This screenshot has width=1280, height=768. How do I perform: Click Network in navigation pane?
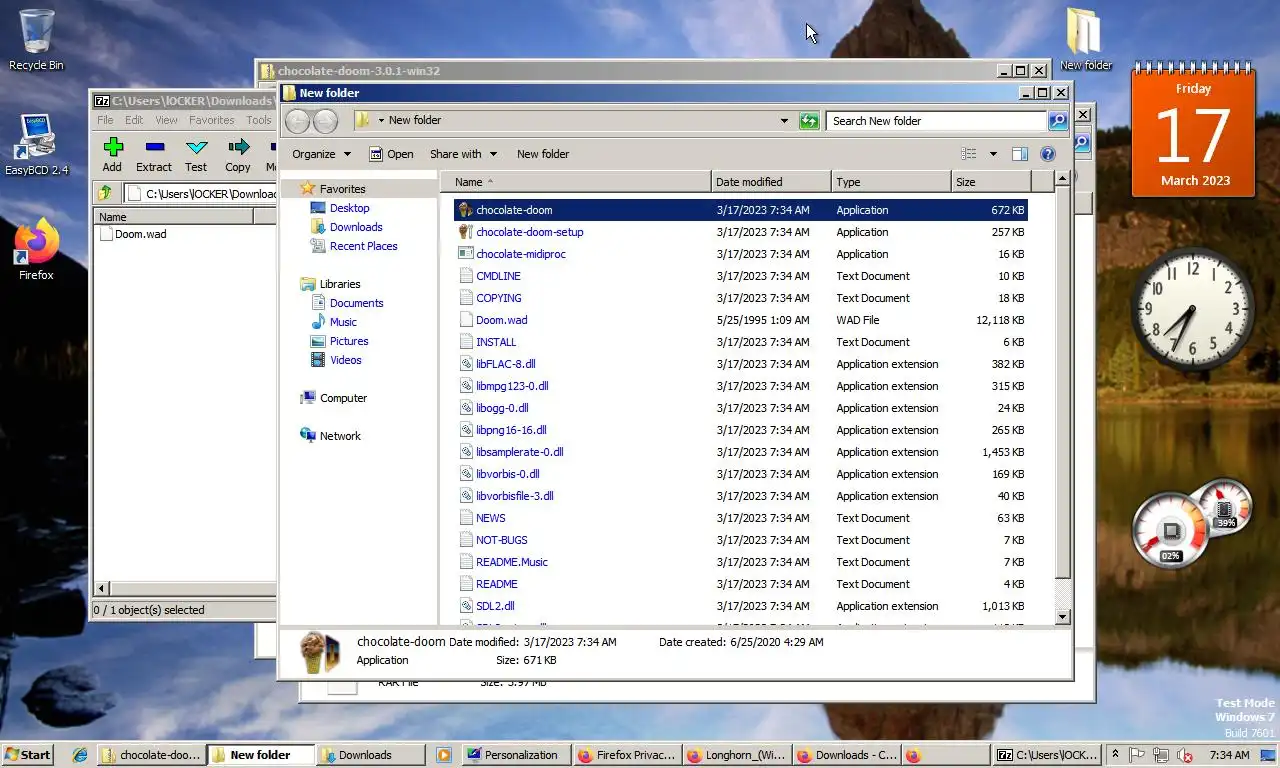point(340,436)
